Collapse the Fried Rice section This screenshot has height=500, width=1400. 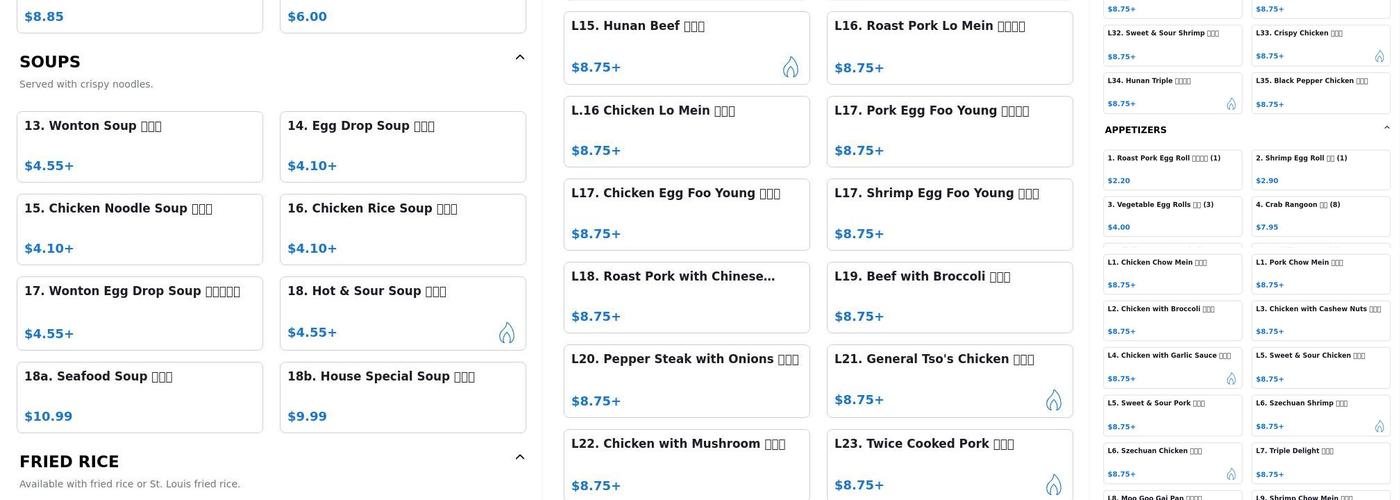520,457
